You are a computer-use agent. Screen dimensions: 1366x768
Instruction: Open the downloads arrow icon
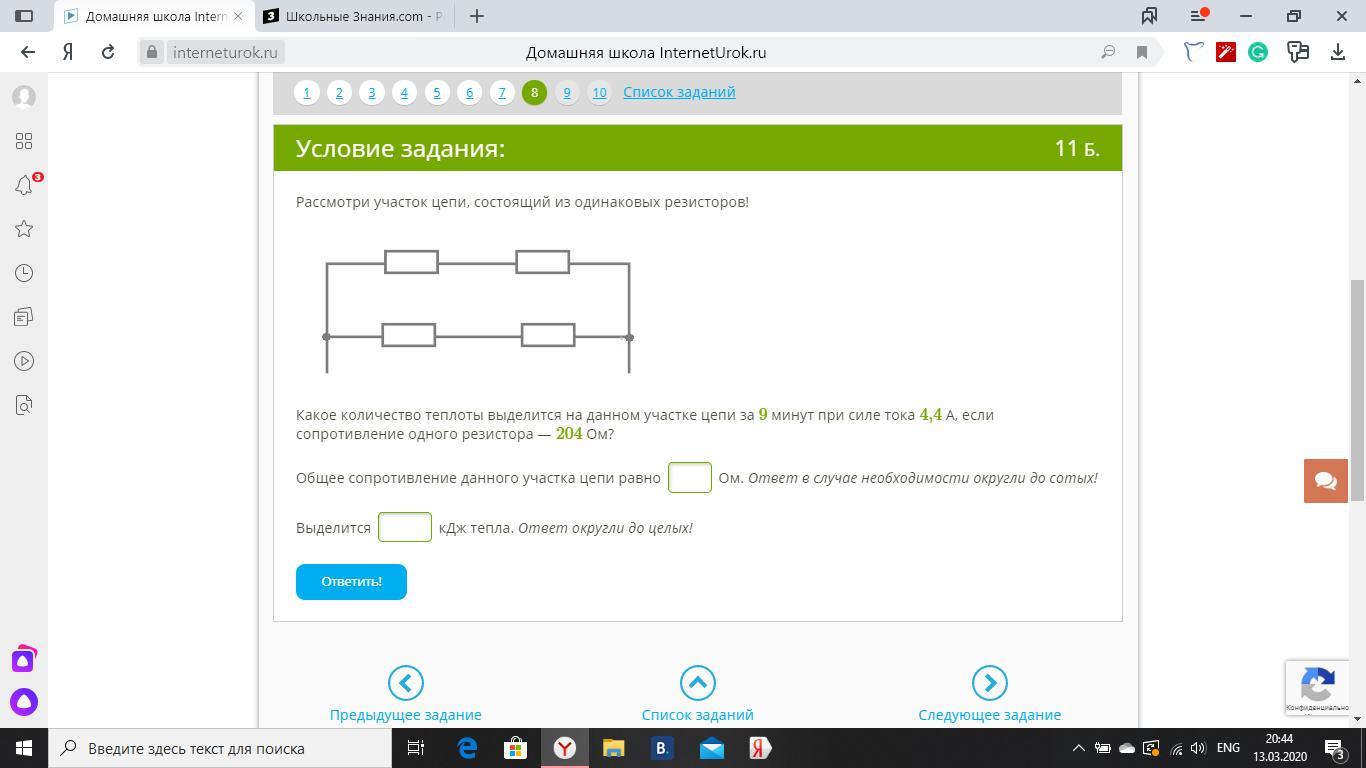(1338, 52)
